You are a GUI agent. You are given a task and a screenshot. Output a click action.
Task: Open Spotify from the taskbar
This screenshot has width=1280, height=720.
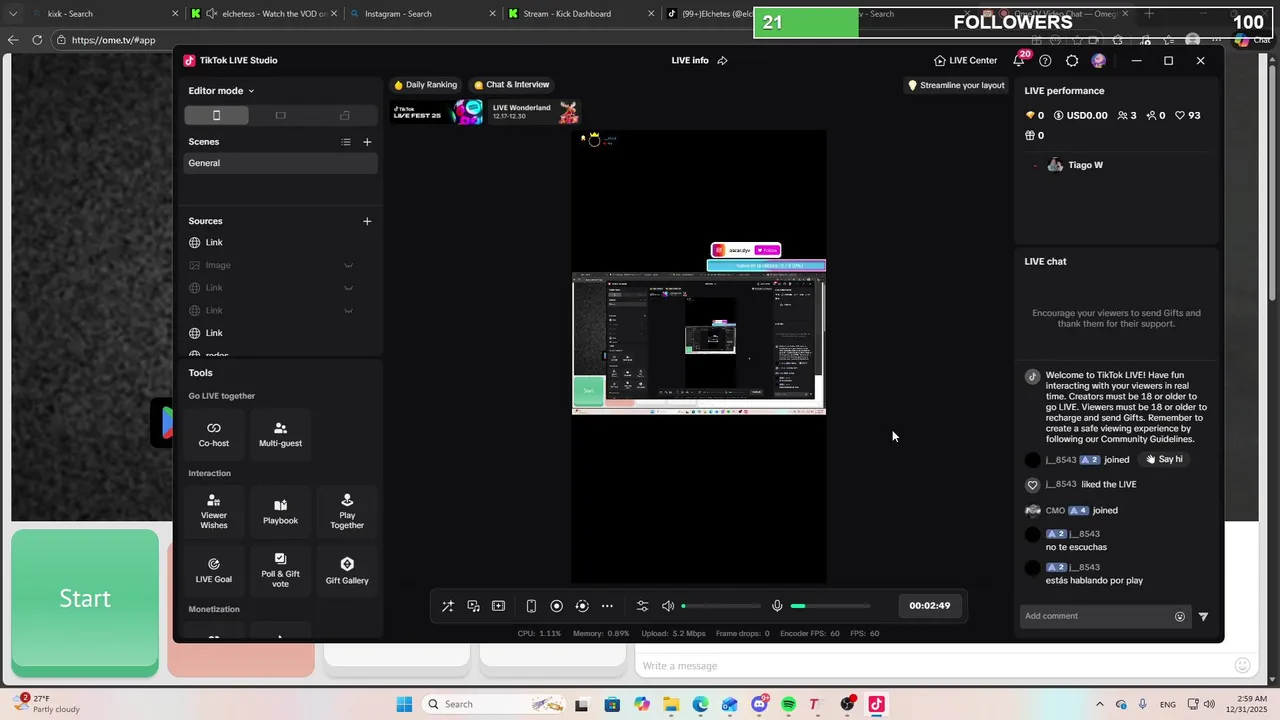[x=788, y=704]
